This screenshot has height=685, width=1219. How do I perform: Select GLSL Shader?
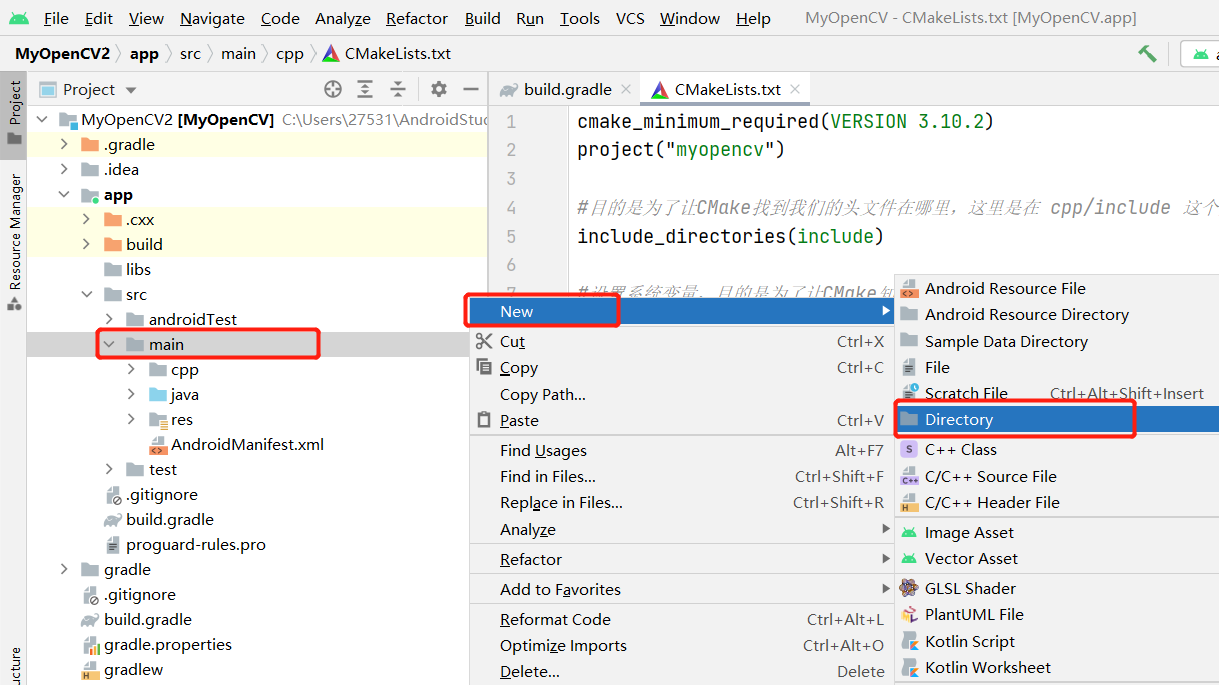1057,588
